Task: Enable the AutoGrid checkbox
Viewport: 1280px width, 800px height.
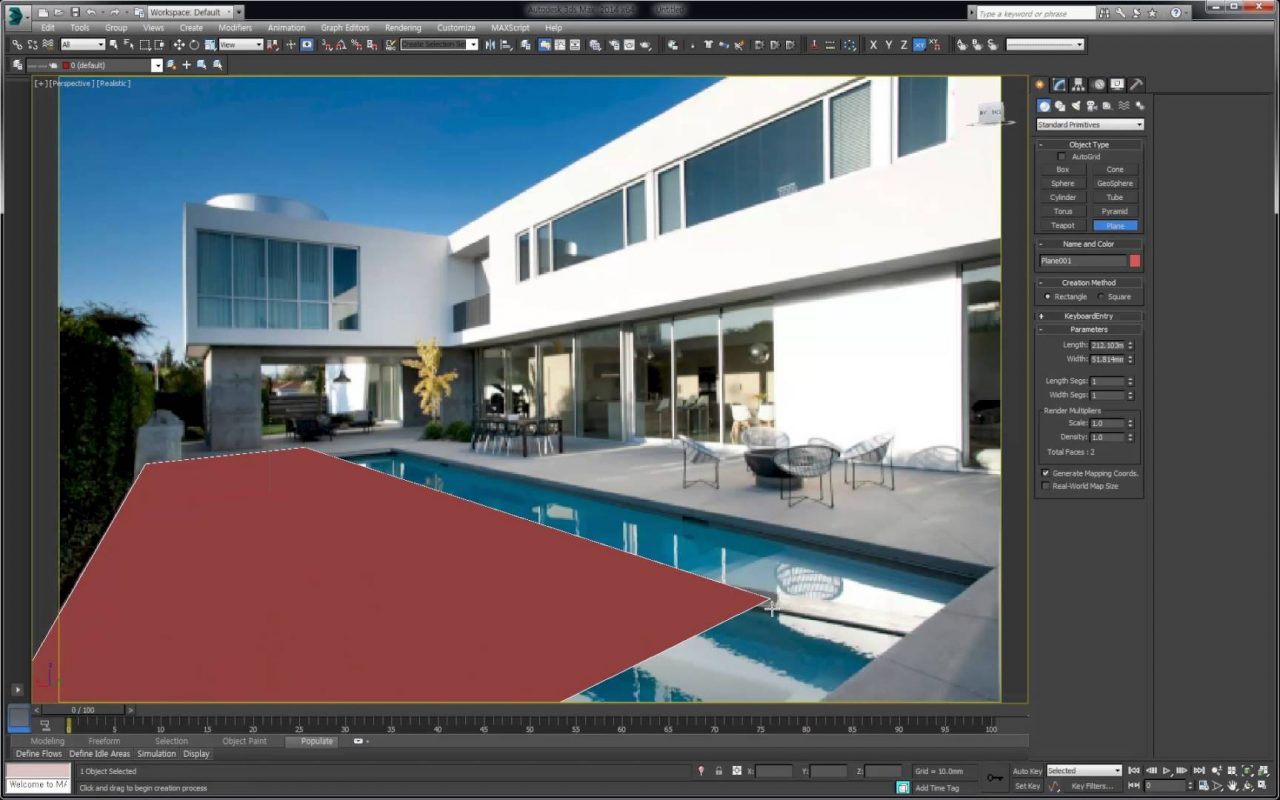Action: (x=1062, y=157)
